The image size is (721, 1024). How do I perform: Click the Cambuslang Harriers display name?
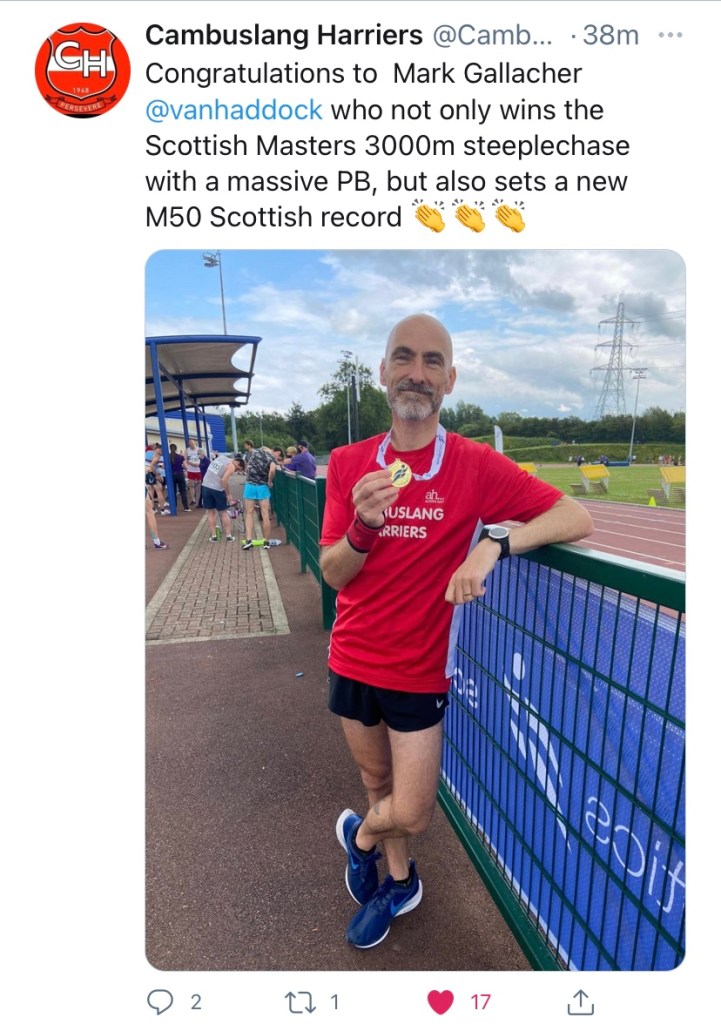pyautogui.click(x=284, y=35)
